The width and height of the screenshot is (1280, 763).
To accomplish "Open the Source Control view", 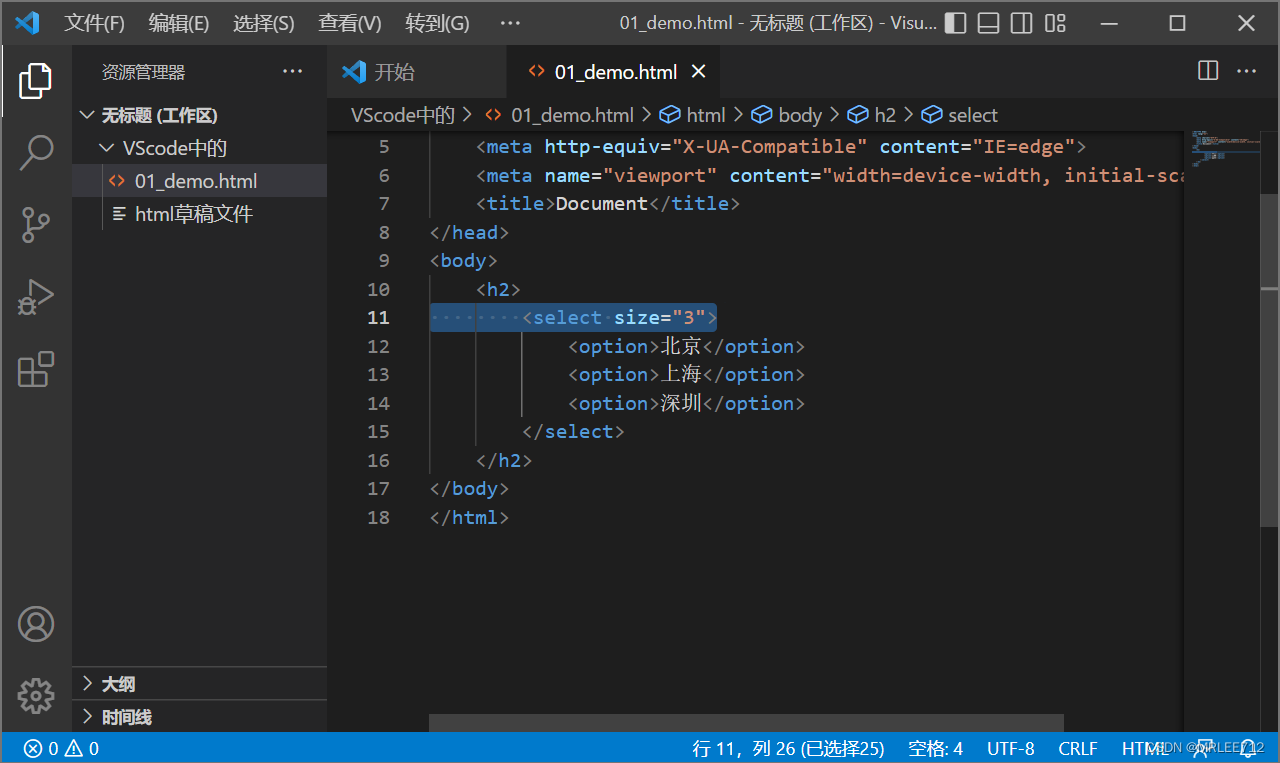I will 35,225.
